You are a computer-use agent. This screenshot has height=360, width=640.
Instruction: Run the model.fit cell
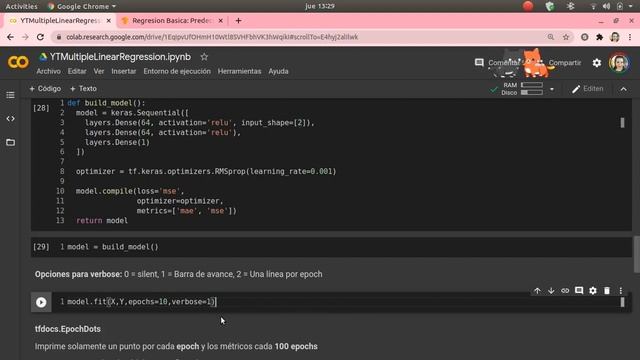41,302
